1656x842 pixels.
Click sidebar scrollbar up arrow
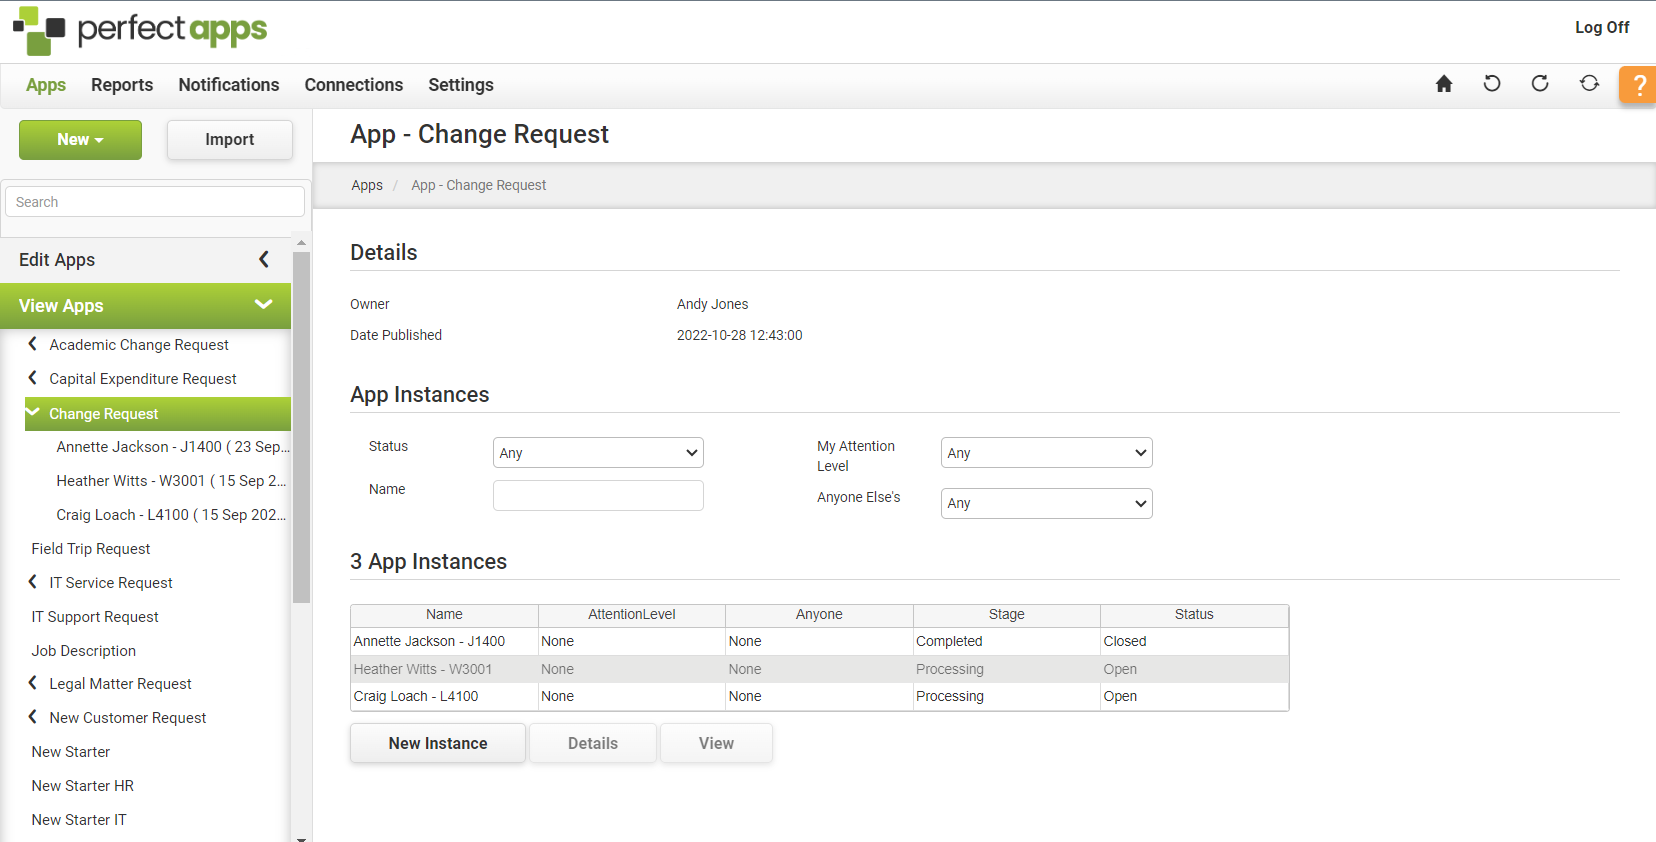click(x=301, y=243)
